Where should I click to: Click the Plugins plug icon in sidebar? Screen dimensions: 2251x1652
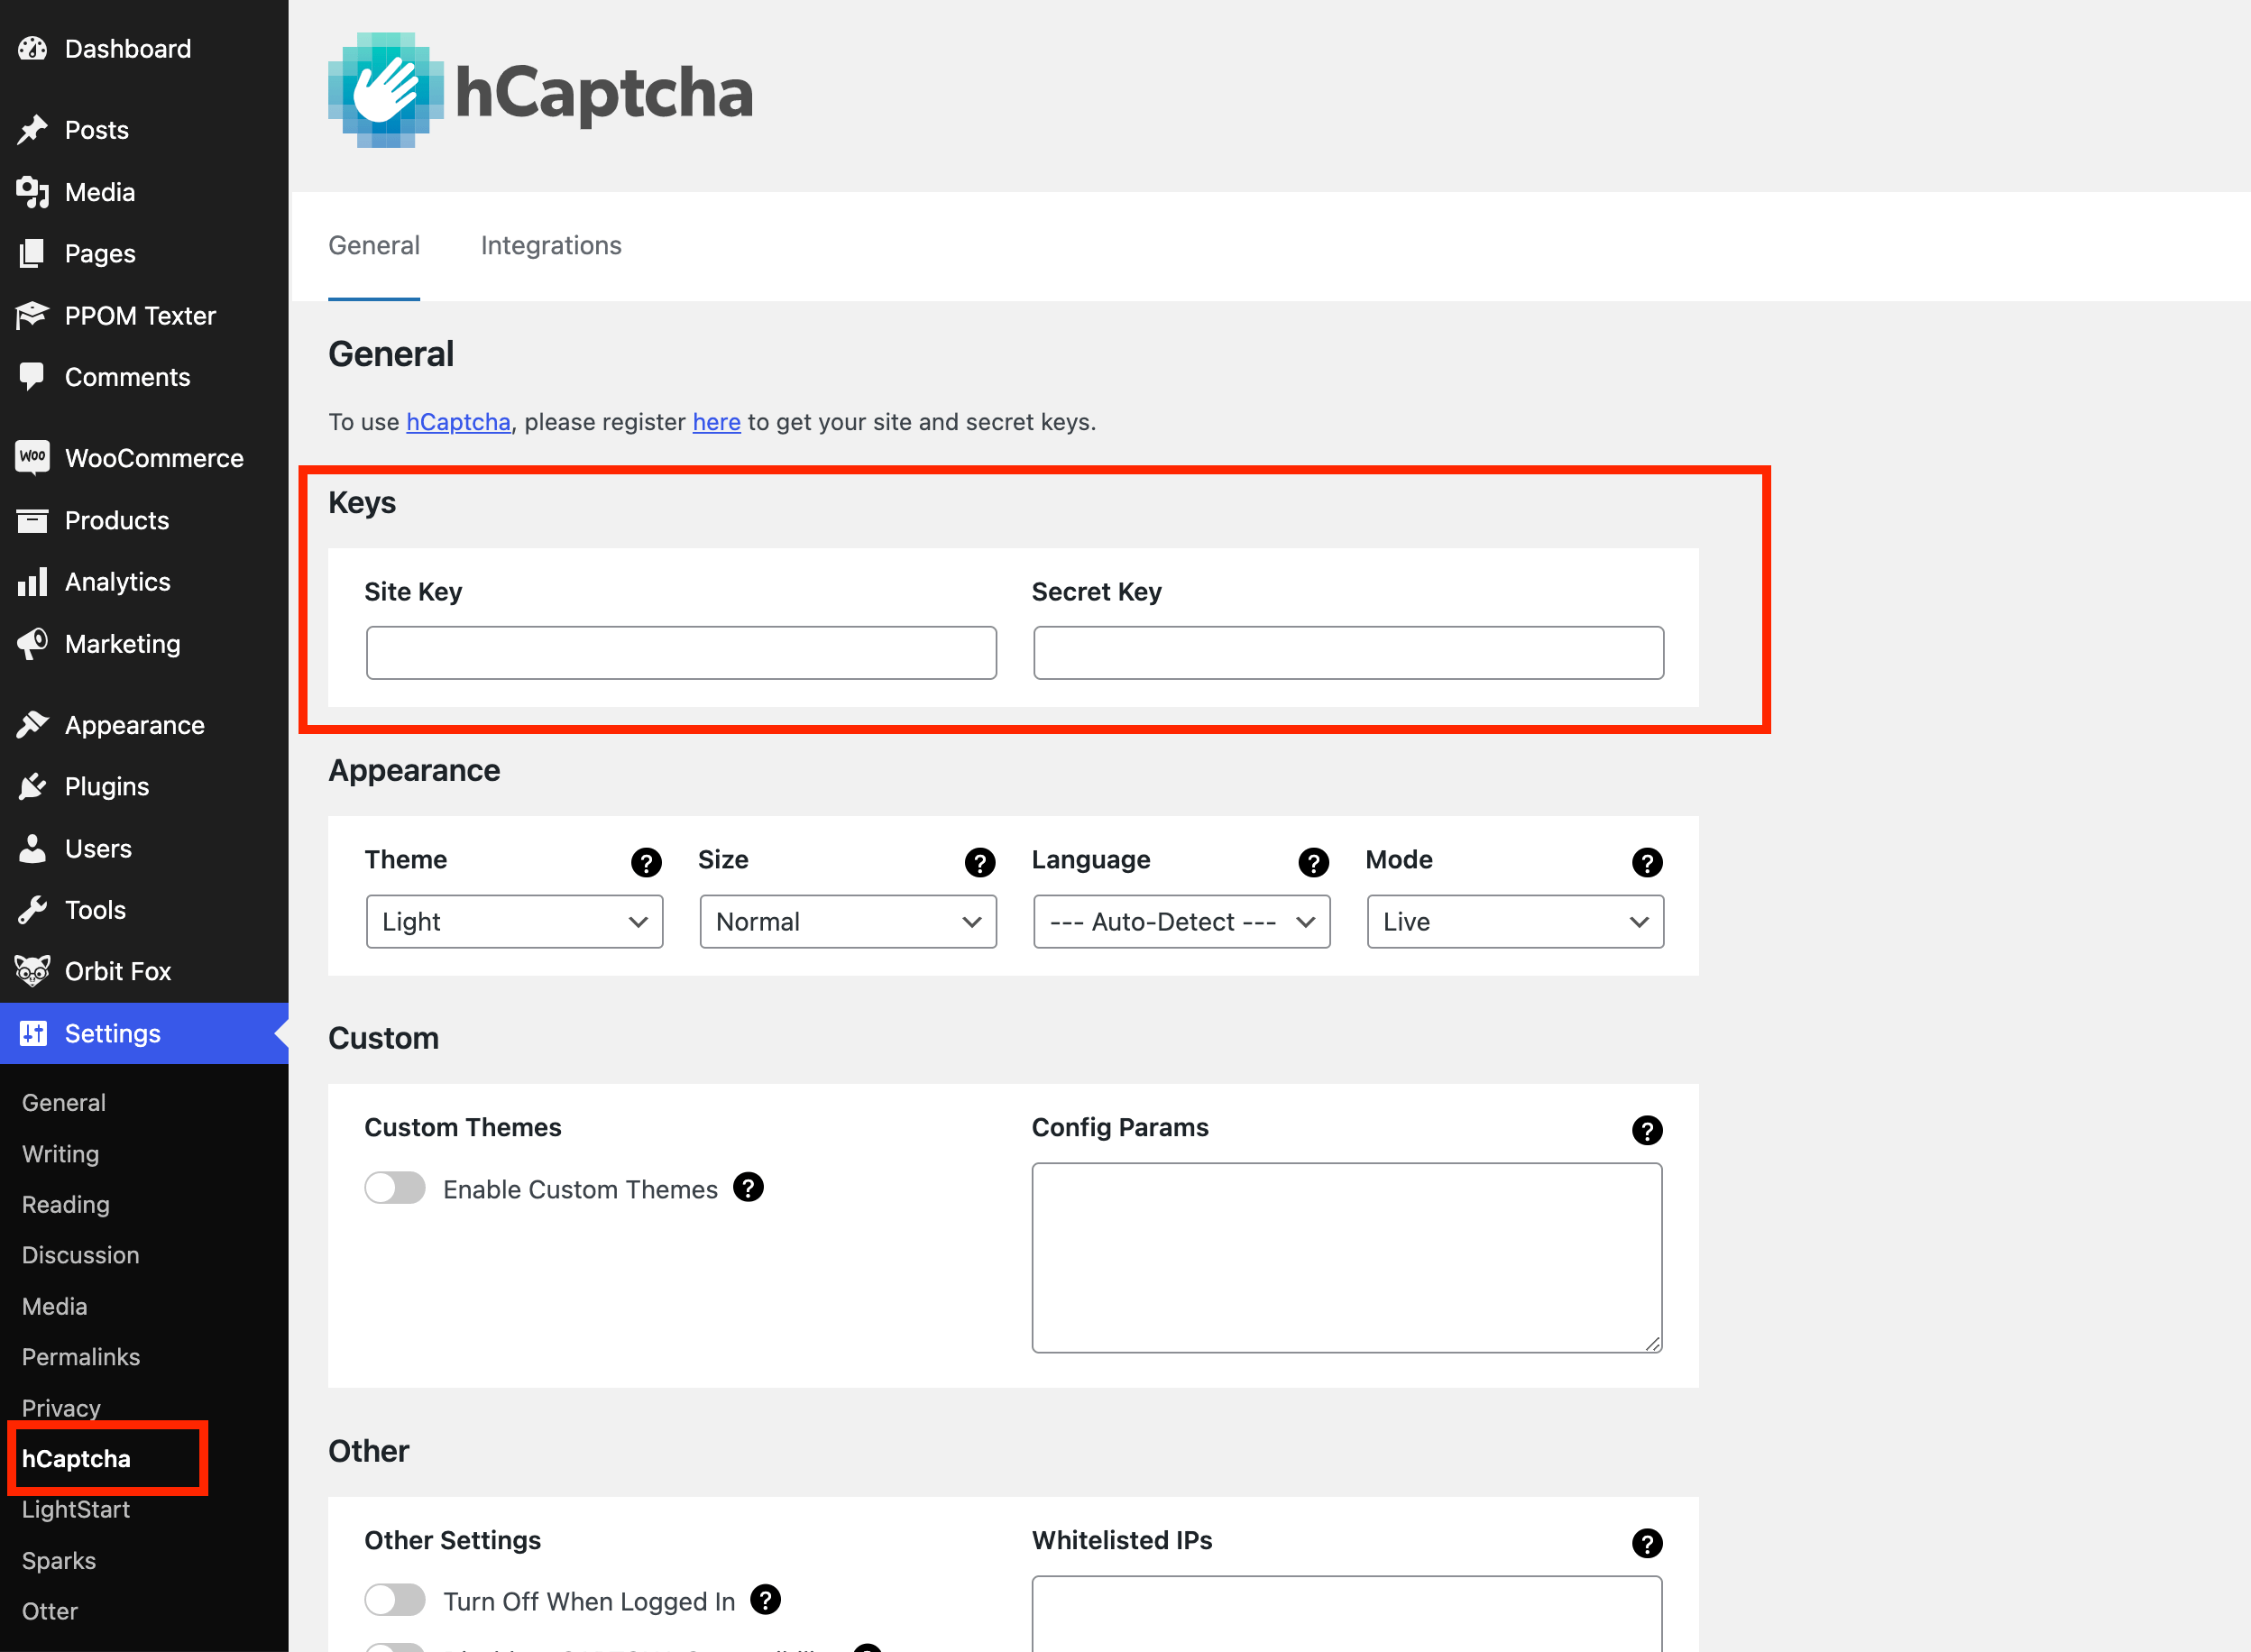(x=32, y=787)
